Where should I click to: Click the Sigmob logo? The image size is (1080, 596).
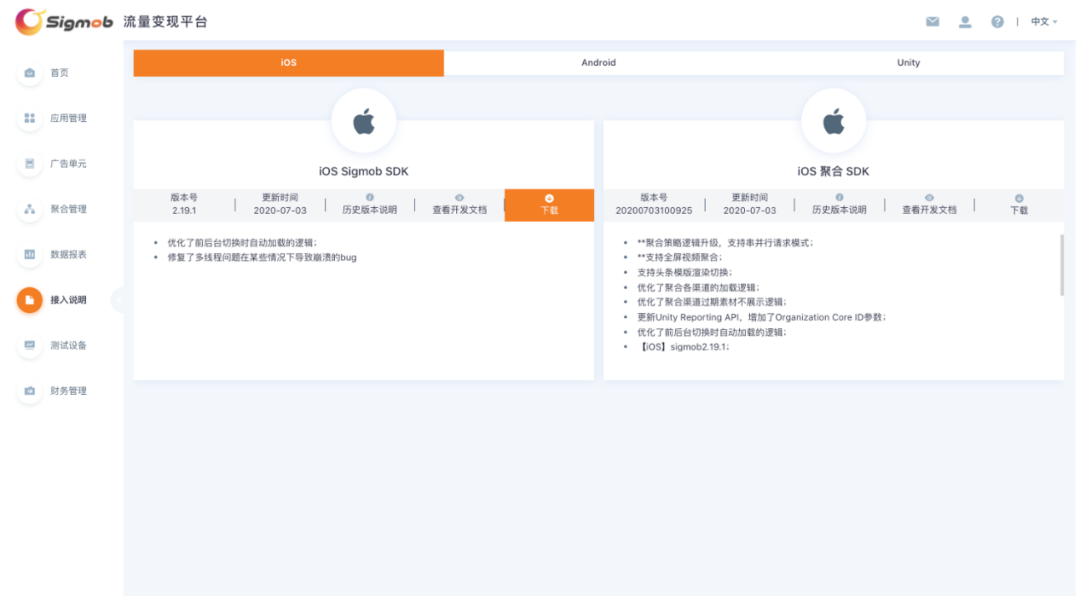coord(63,21)
